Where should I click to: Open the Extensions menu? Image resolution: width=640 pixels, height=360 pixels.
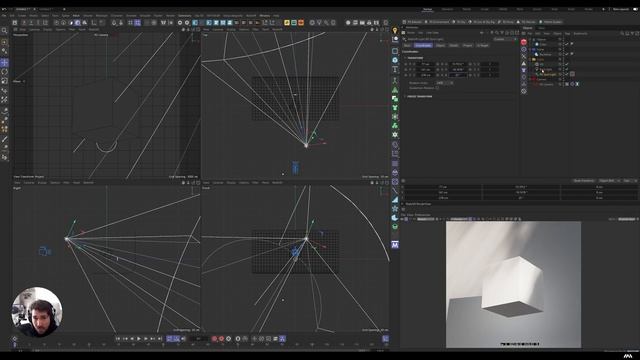coord(184,16)
